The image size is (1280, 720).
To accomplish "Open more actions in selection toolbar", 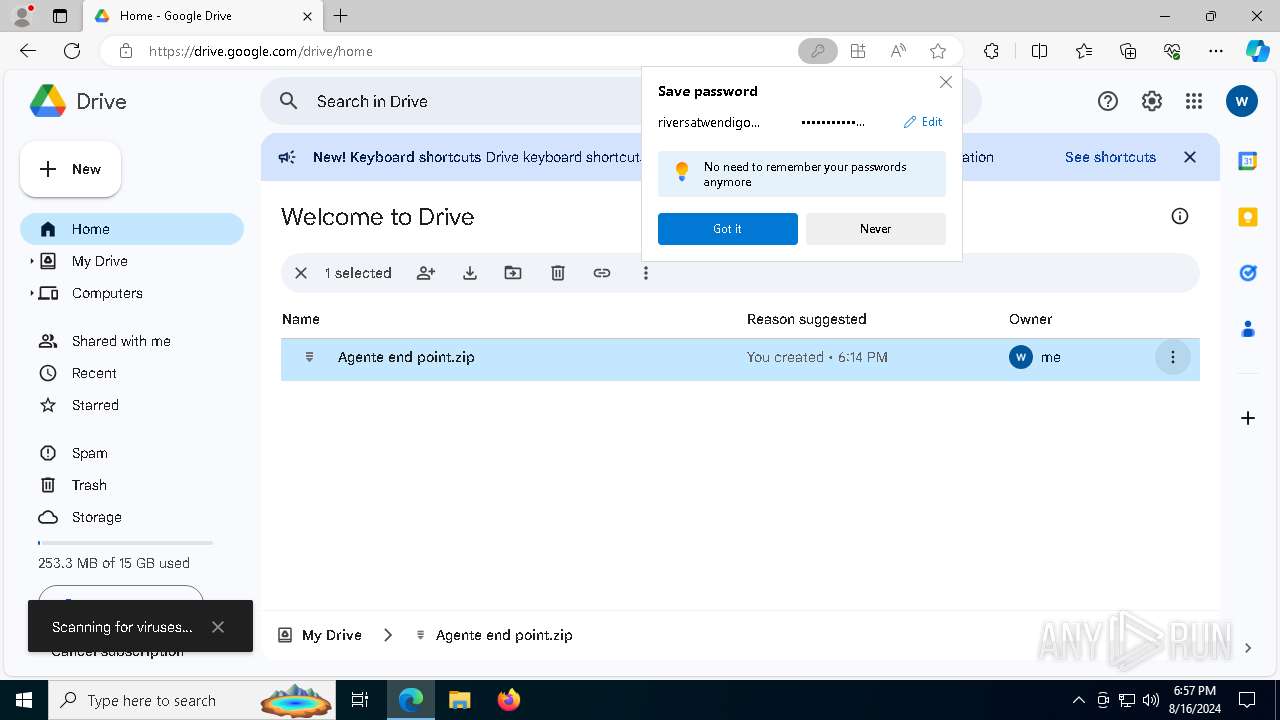I will [646, 273].
